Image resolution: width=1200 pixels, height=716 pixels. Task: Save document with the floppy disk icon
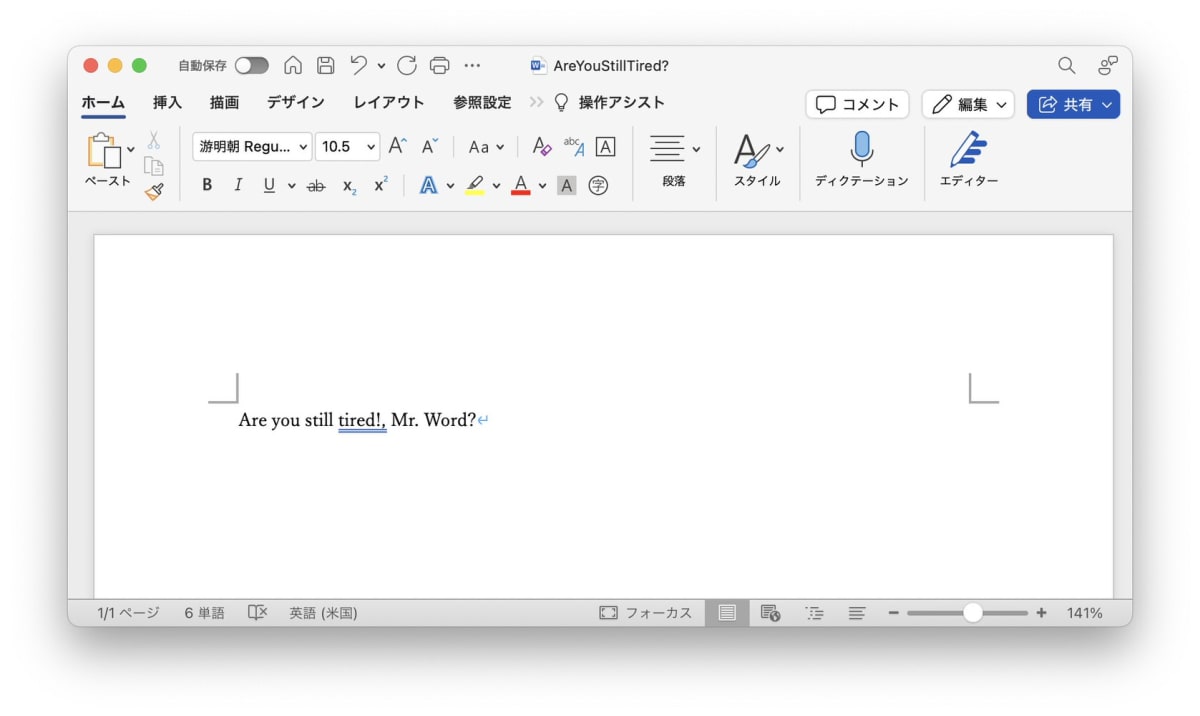pos(325,66)
